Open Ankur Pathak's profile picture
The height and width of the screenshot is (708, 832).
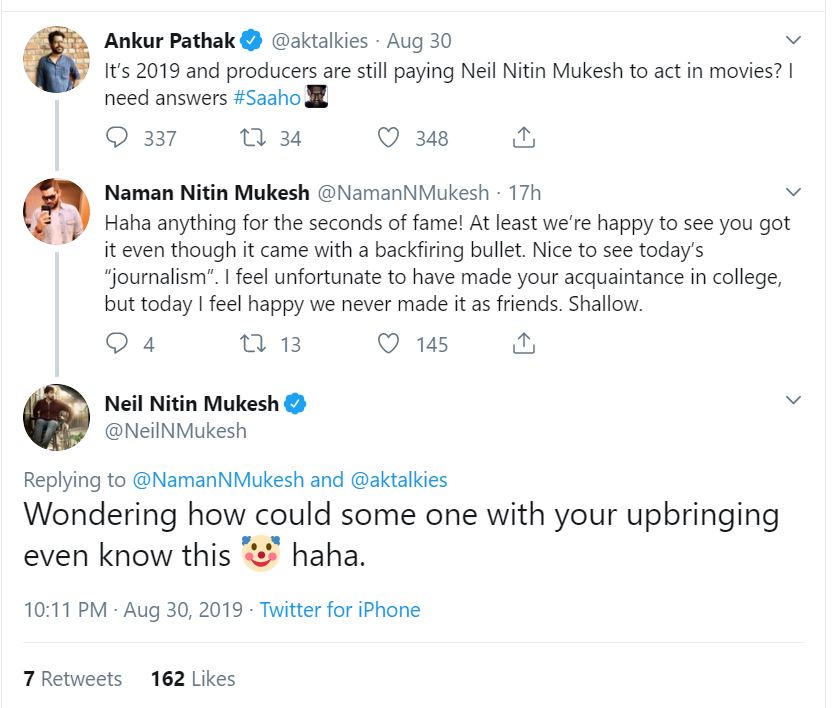[x=57, y=59]
